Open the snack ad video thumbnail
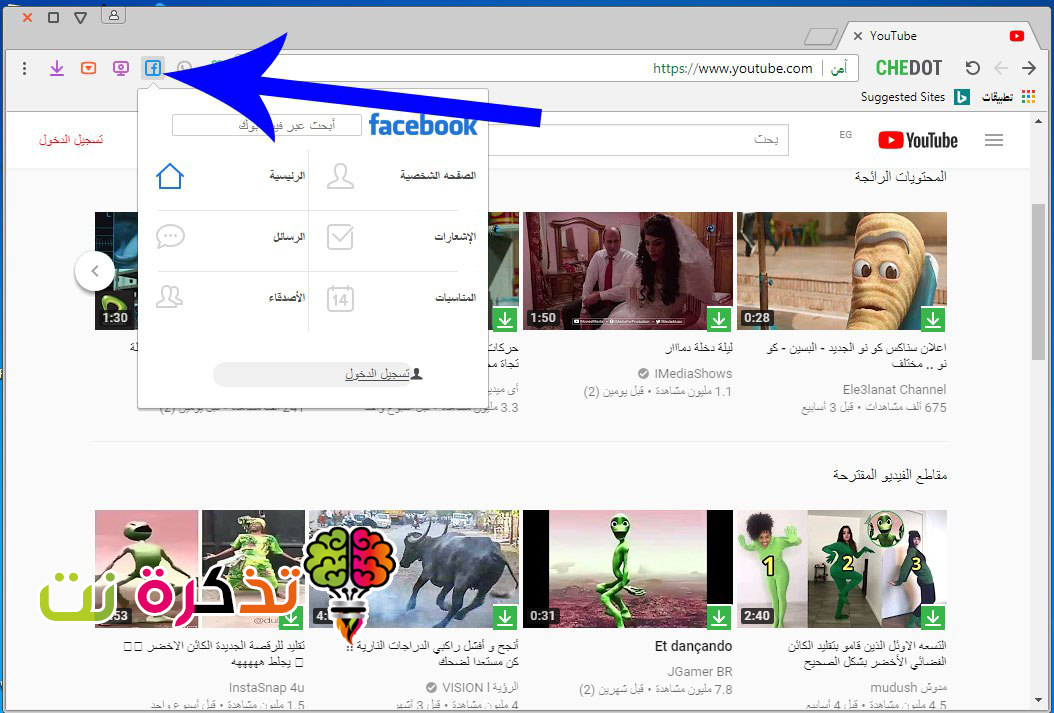Screen dimensions: 1054x713 pyautogui.click(x=842, y=271)
